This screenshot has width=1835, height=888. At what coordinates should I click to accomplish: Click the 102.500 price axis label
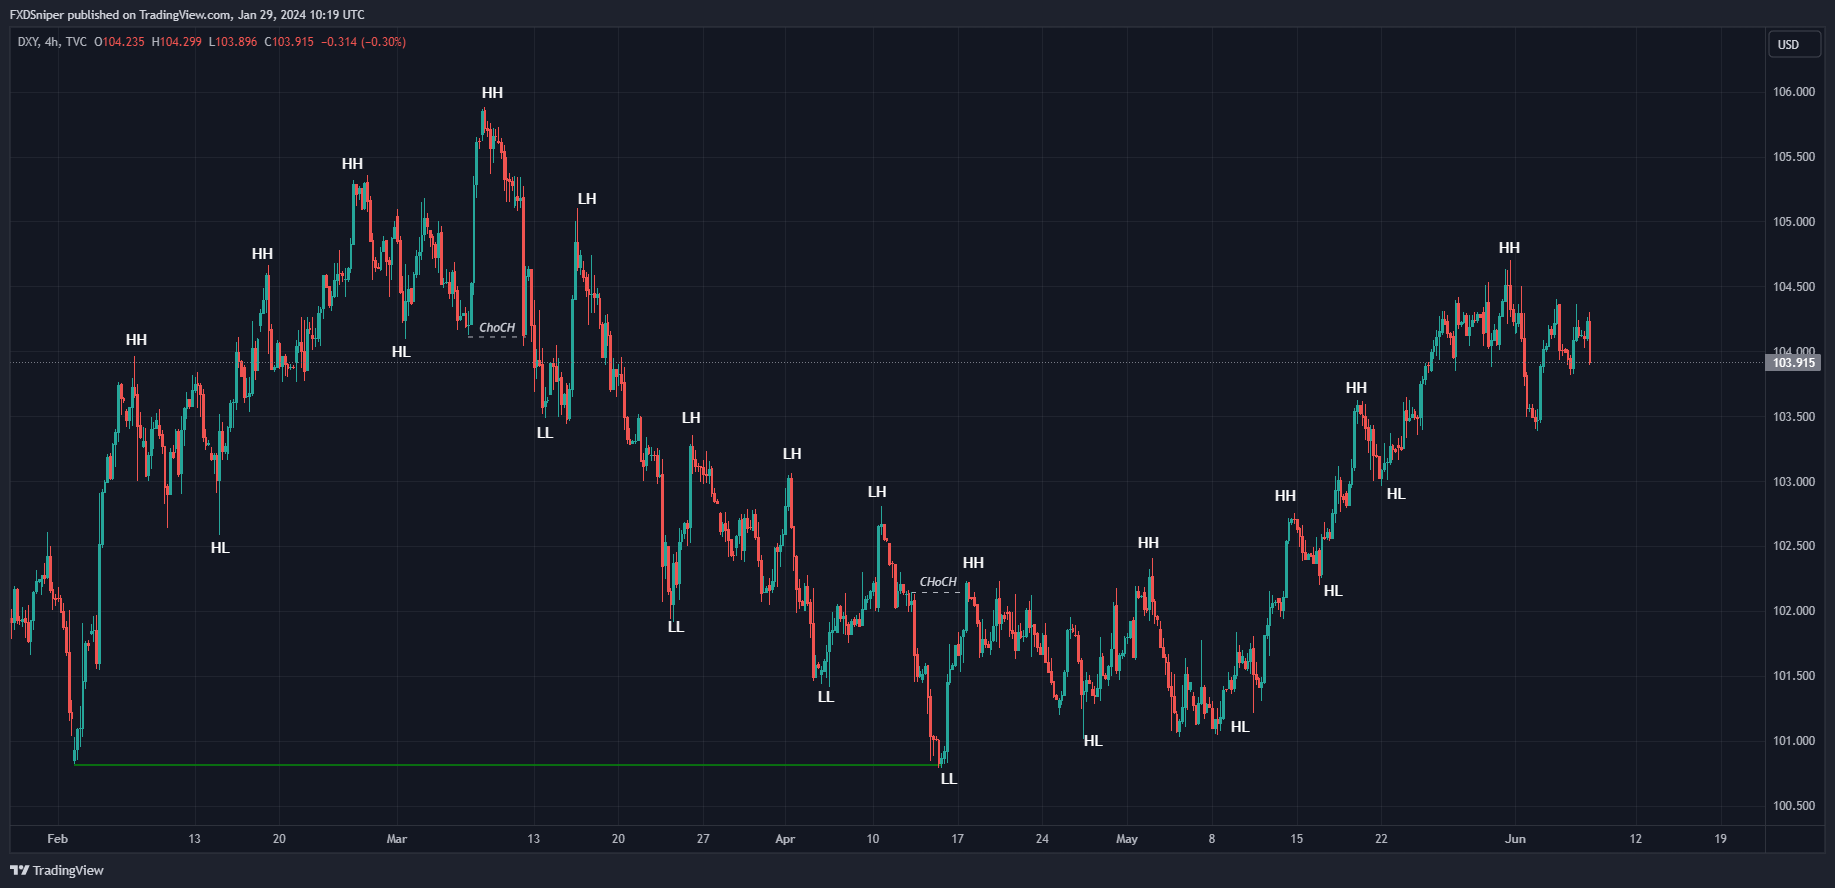[x=1794, y=546]
